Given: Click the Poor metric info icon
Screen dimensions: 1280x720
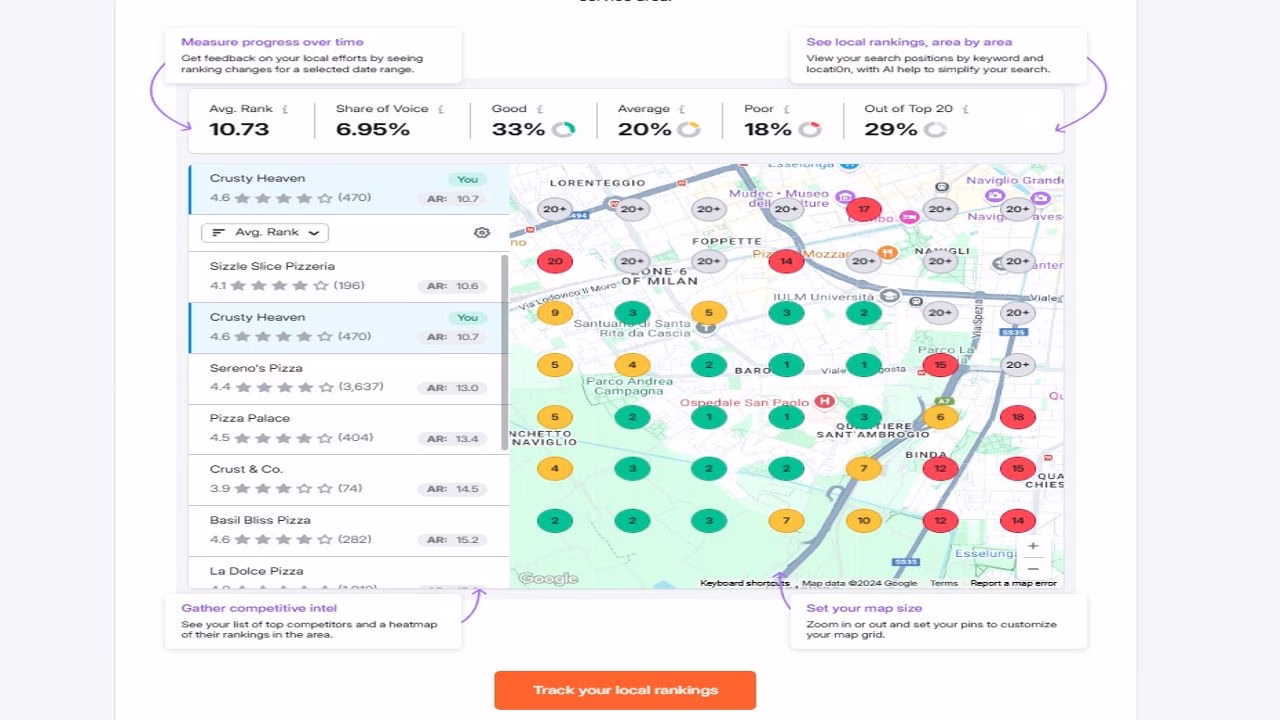Looking at the screenshot, I should coord(788,108).
